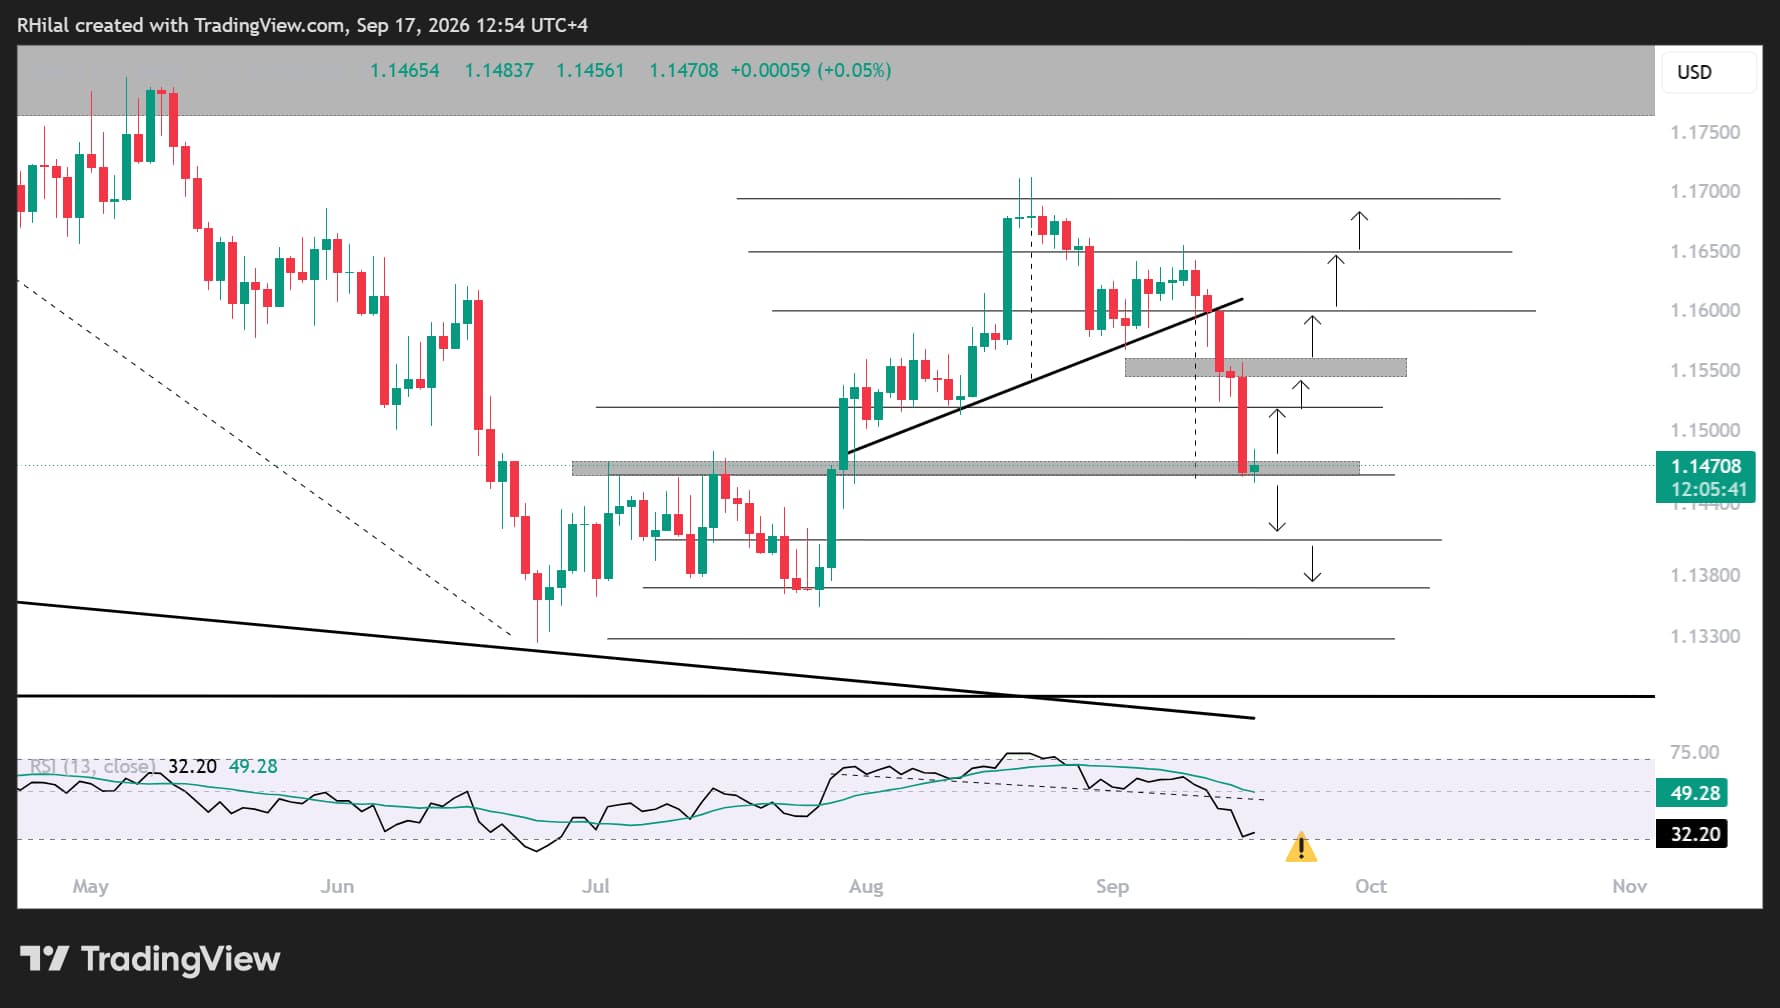Click the high price 1.14837
Screen dimensions: 1780x1008
pos(499,70)
